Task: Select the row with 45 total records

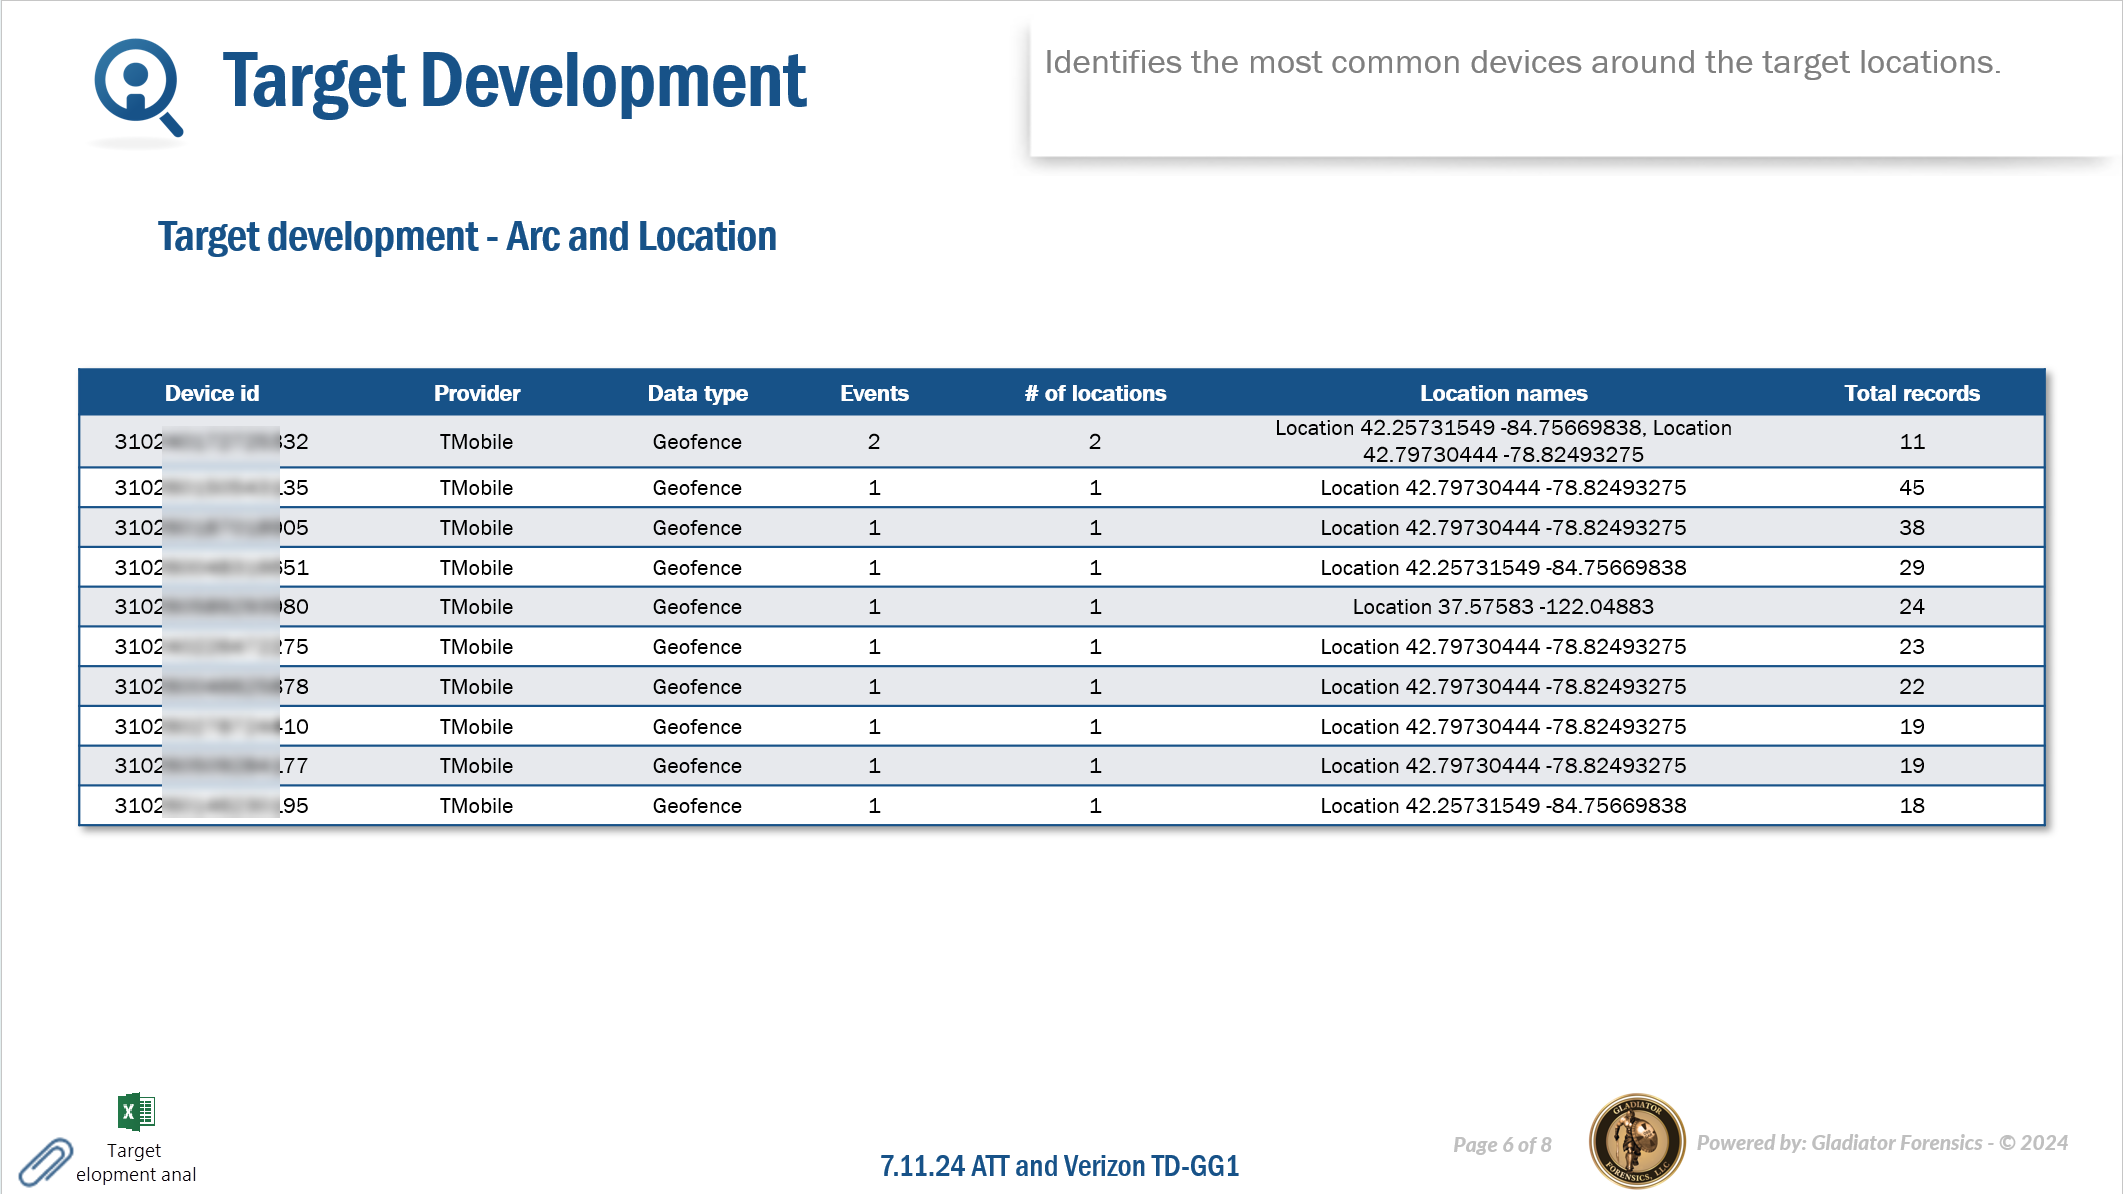Action: pyautogui.click(x=1911, y=488)
